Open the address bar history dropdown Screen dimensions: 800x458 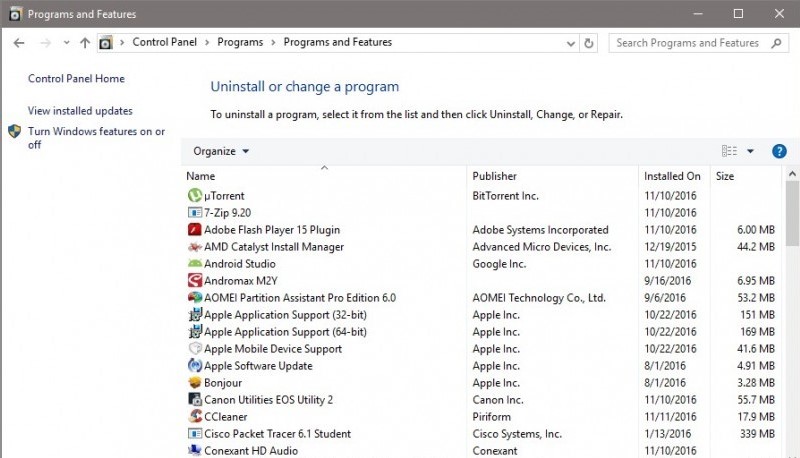[570, 43]
